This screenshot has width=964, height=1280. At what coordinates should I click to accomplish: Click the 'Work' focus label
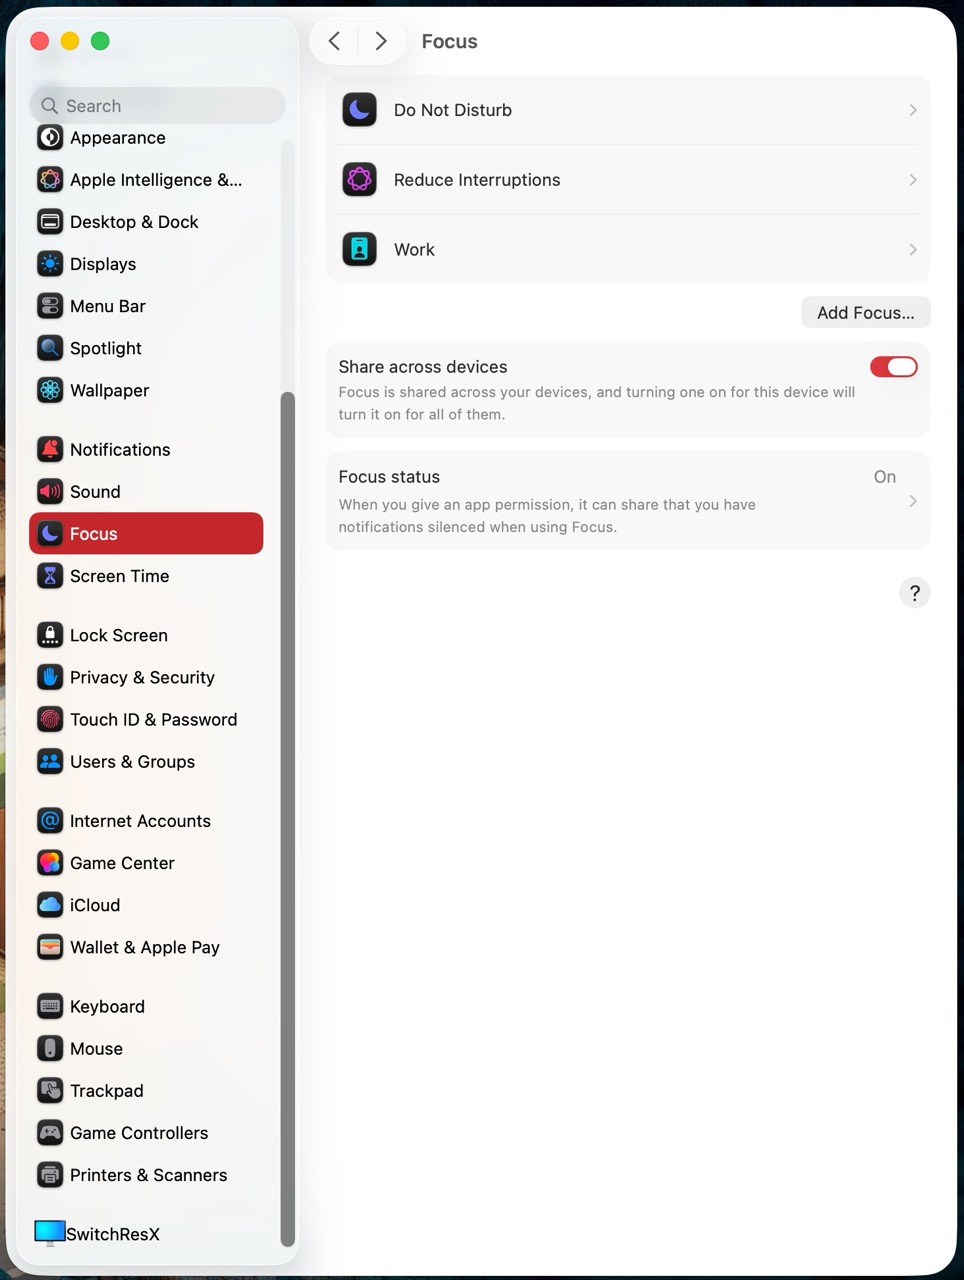(x=414, y=250)
